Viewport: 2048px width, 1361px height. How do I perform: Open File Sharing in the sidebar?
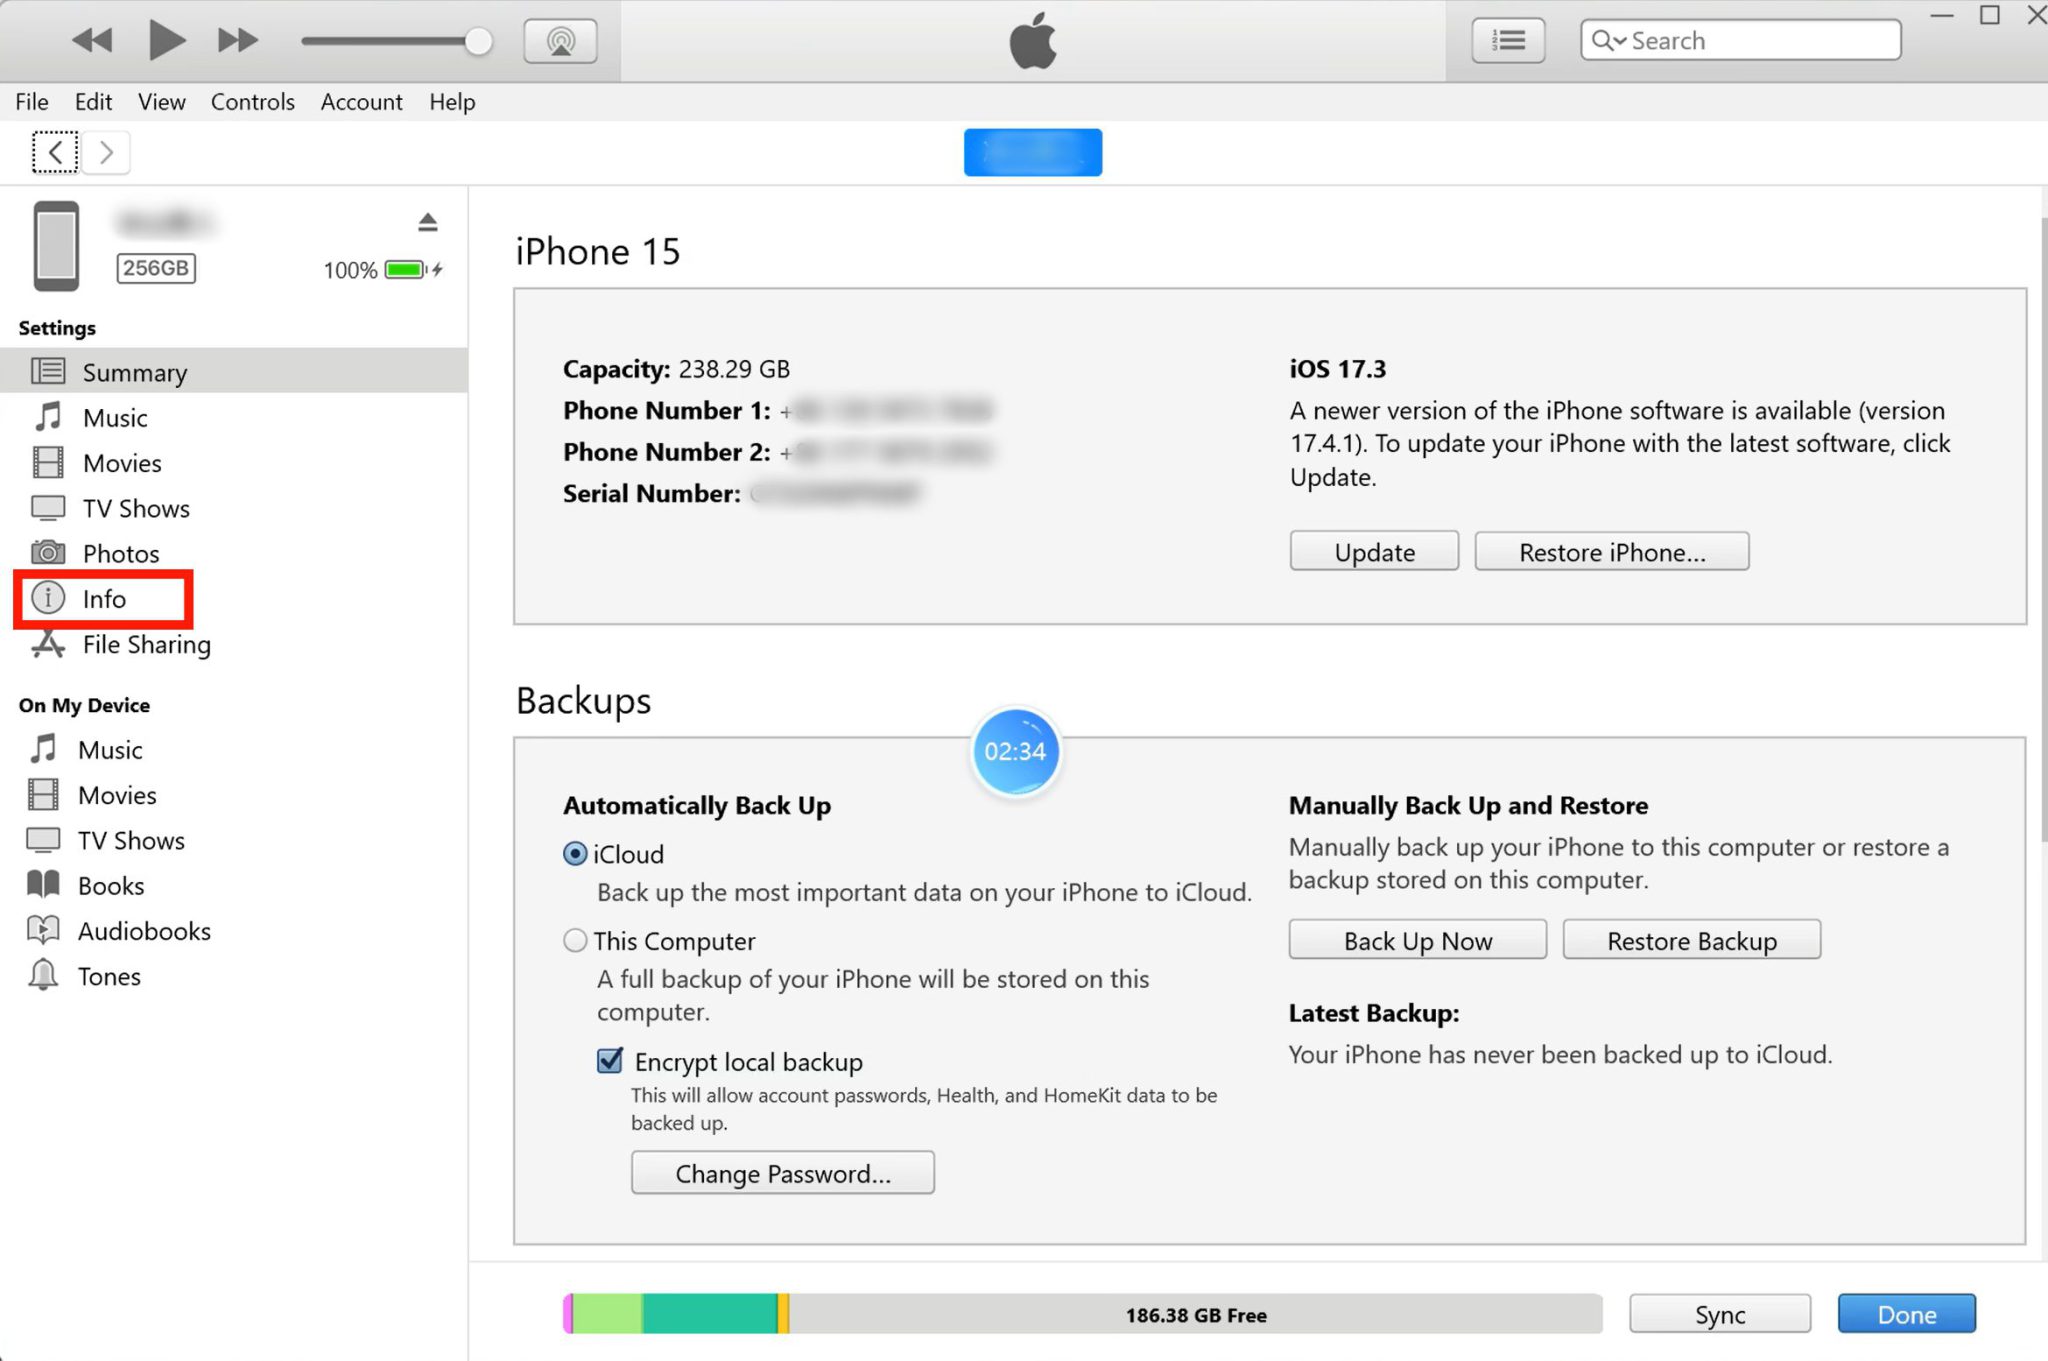[x=146, y=645]
